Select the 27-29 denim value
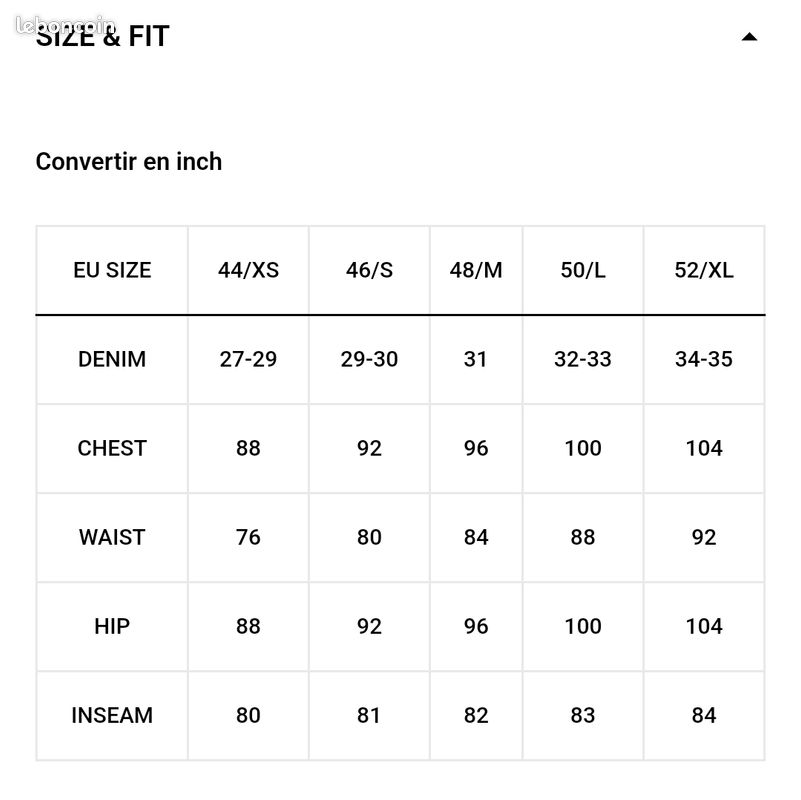This screenshot has height=800, width=801. pos(247,359)
